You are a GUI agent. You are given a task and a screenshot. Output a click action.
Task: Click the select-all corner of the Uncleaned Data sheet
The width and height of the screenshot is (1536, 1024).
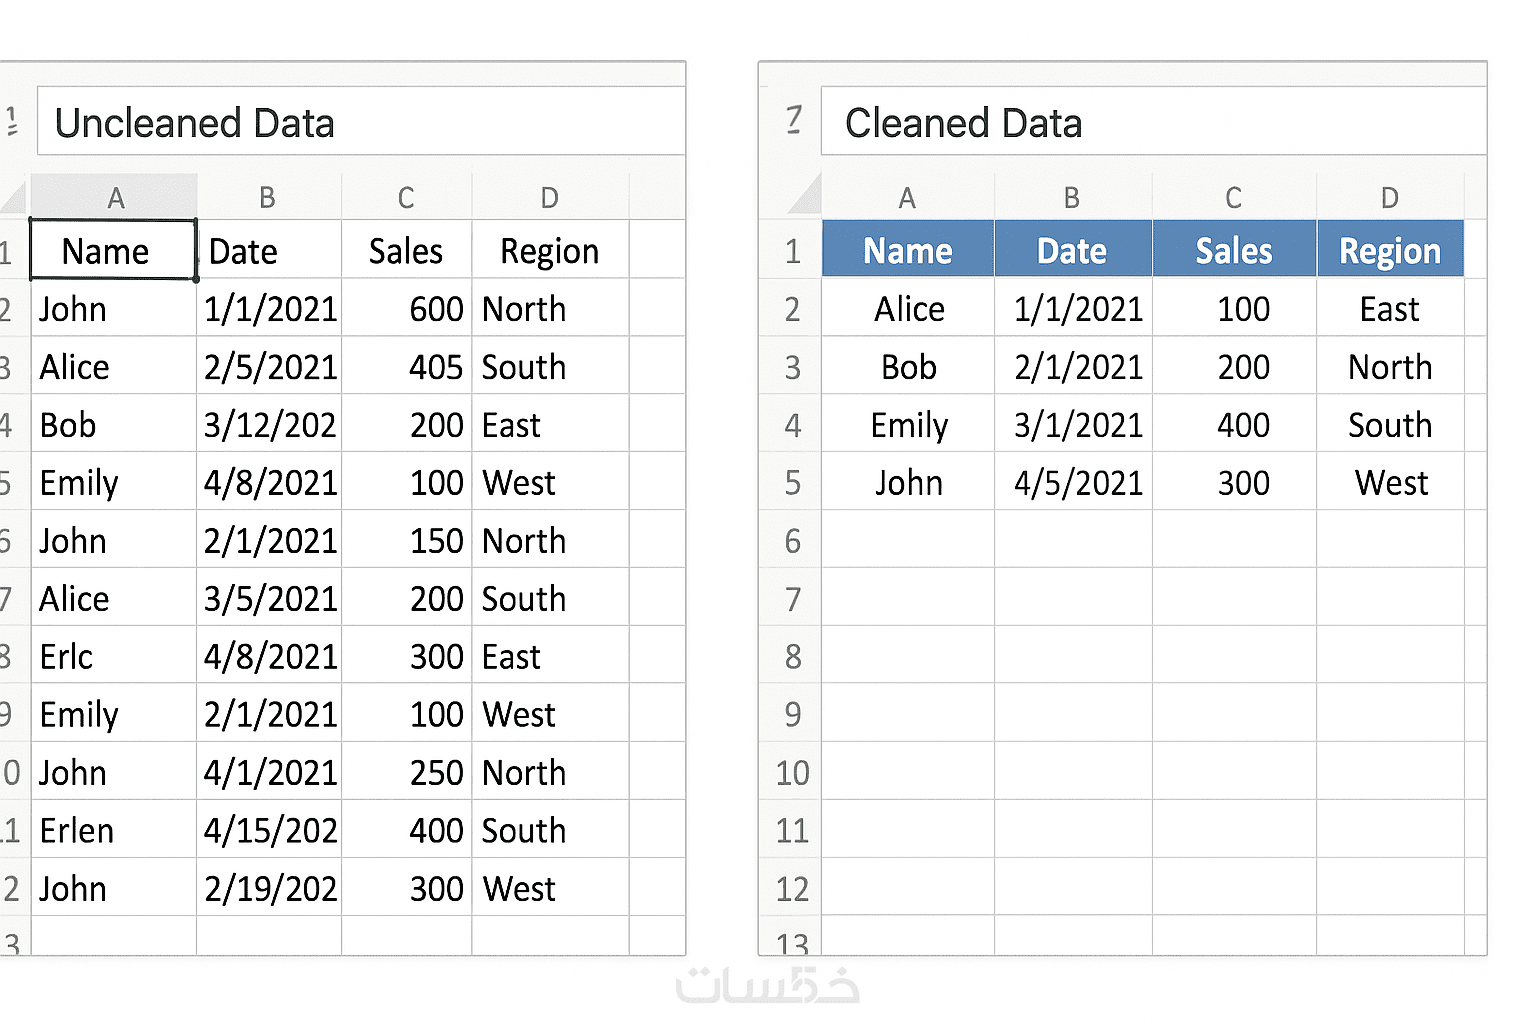14,197
